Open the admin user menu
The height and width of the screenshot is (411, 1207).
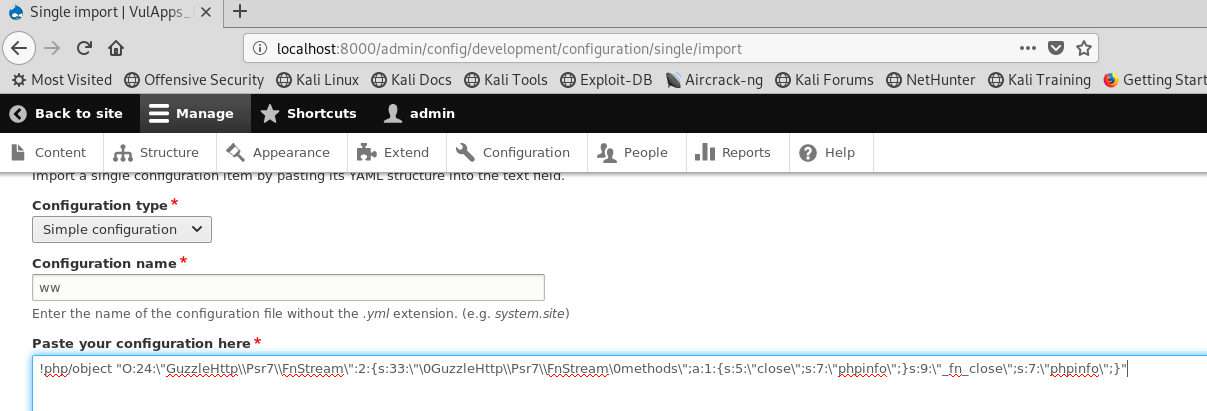(x=420, y=113)
